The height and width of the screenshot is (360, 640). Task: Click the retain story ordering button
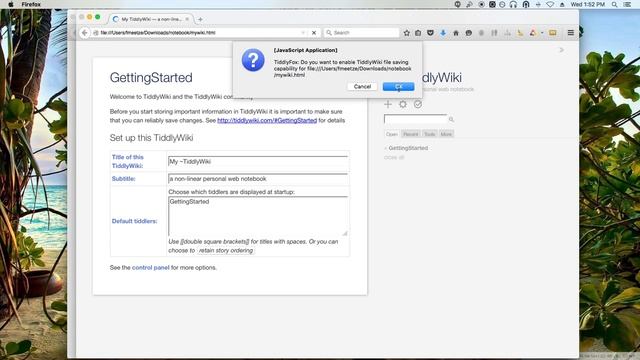coord(226,251)
